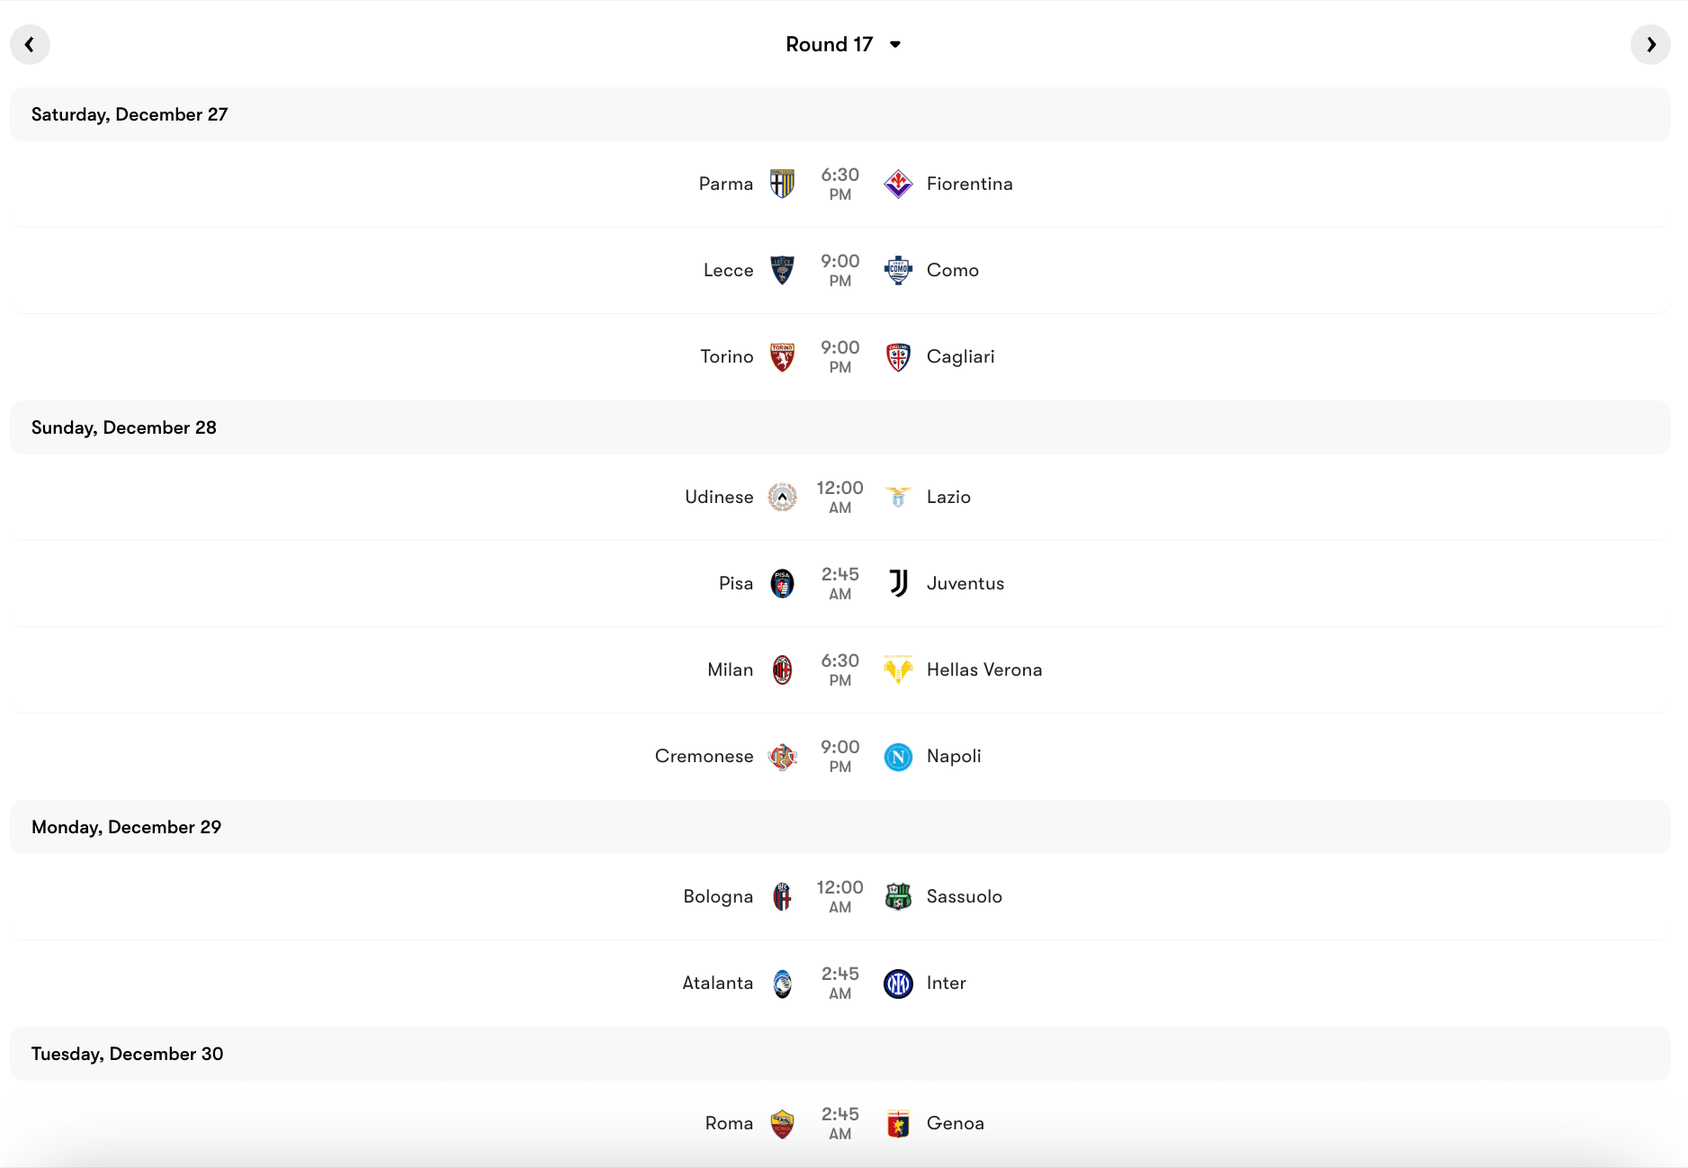Click the Cremonese vs Napoli kickoff time

(840, 756)
